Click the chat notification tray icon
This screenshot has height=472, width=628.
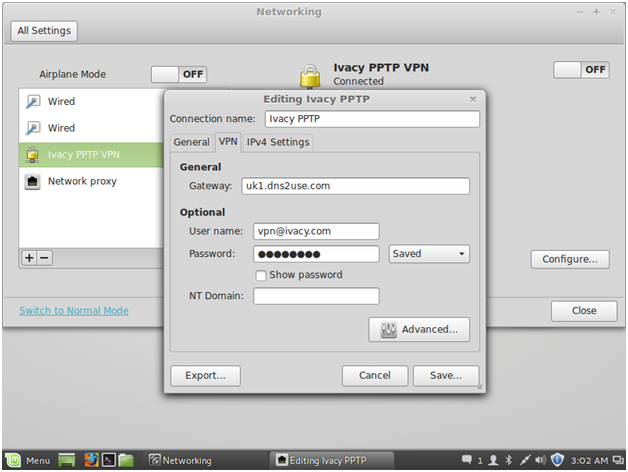(467, 460)
